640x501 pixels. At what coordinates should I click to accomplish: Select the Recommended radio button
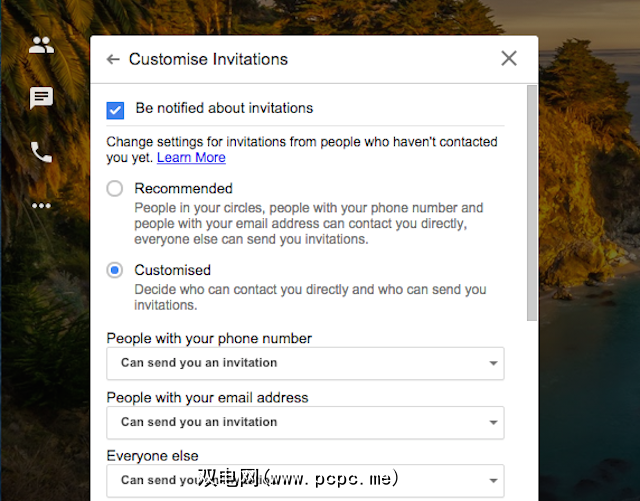coord(116,188)
